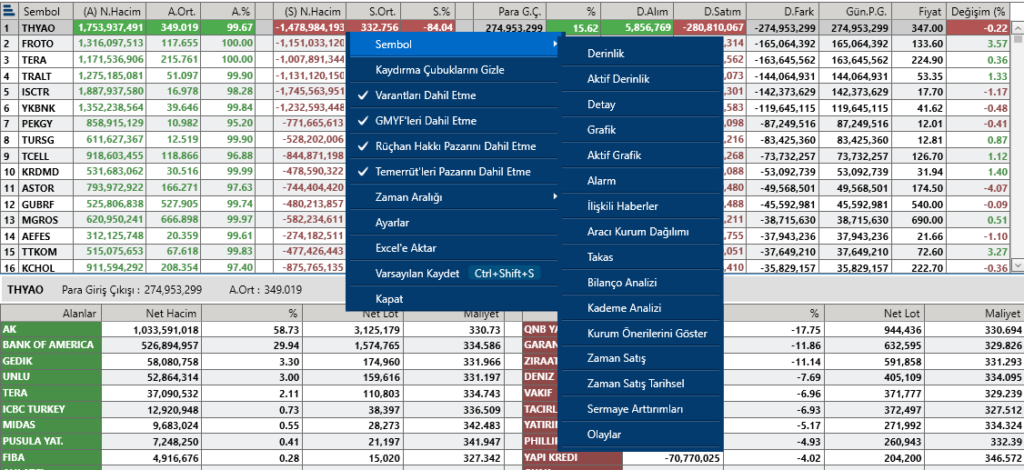Toggle the Varantları Dahil Etme checkmark

[425, 96]
